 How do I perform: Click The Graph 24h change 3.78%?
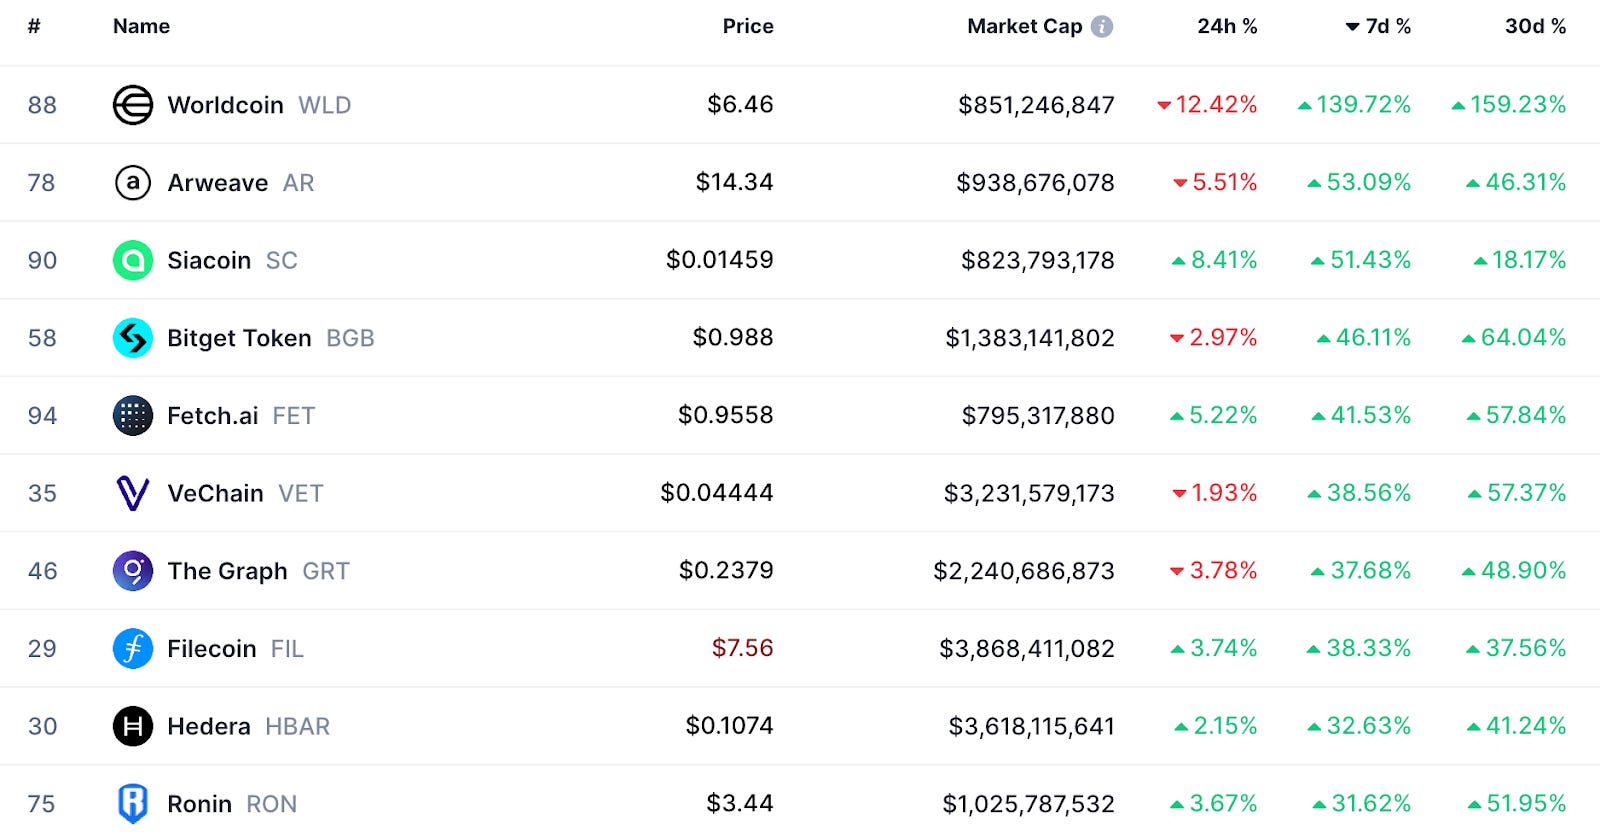1213,570
